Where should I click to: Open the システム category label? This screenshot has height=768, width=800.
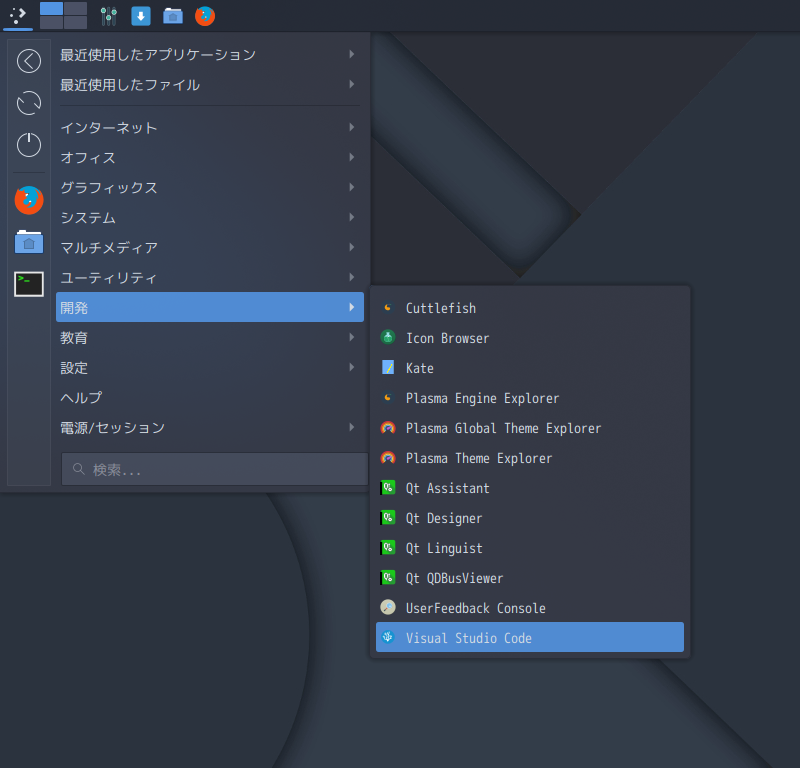(x=88, y=217)
